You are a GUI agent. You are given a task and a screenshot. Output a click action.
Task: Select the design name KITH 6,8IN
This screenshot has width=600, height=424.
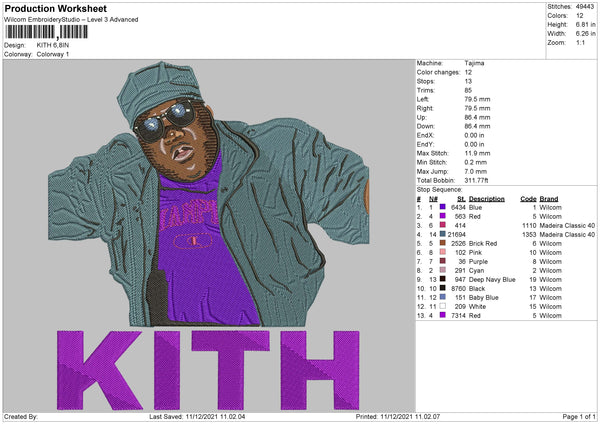(x=53, y=45)
